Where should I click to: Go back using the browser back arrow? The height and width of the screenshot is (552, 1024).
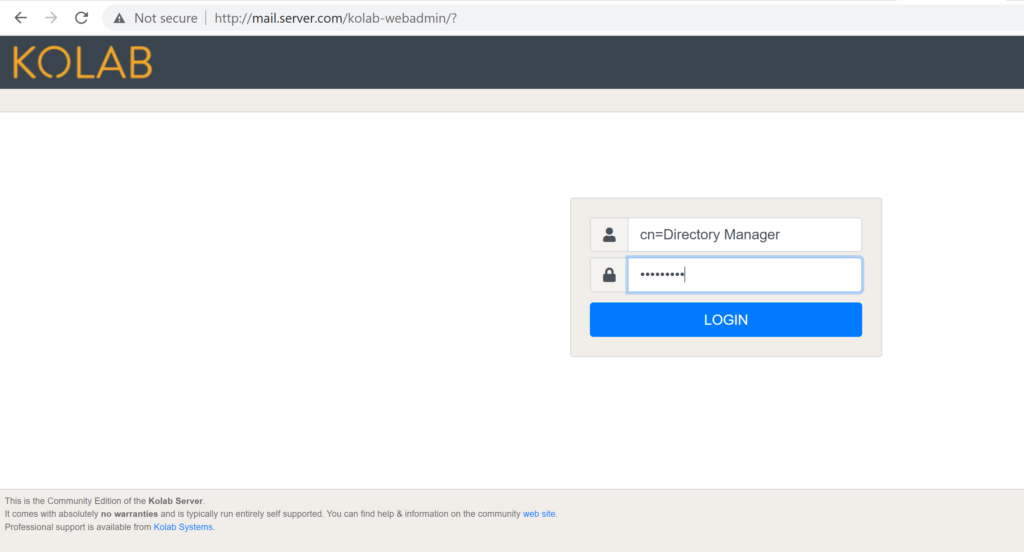point(21,18)
